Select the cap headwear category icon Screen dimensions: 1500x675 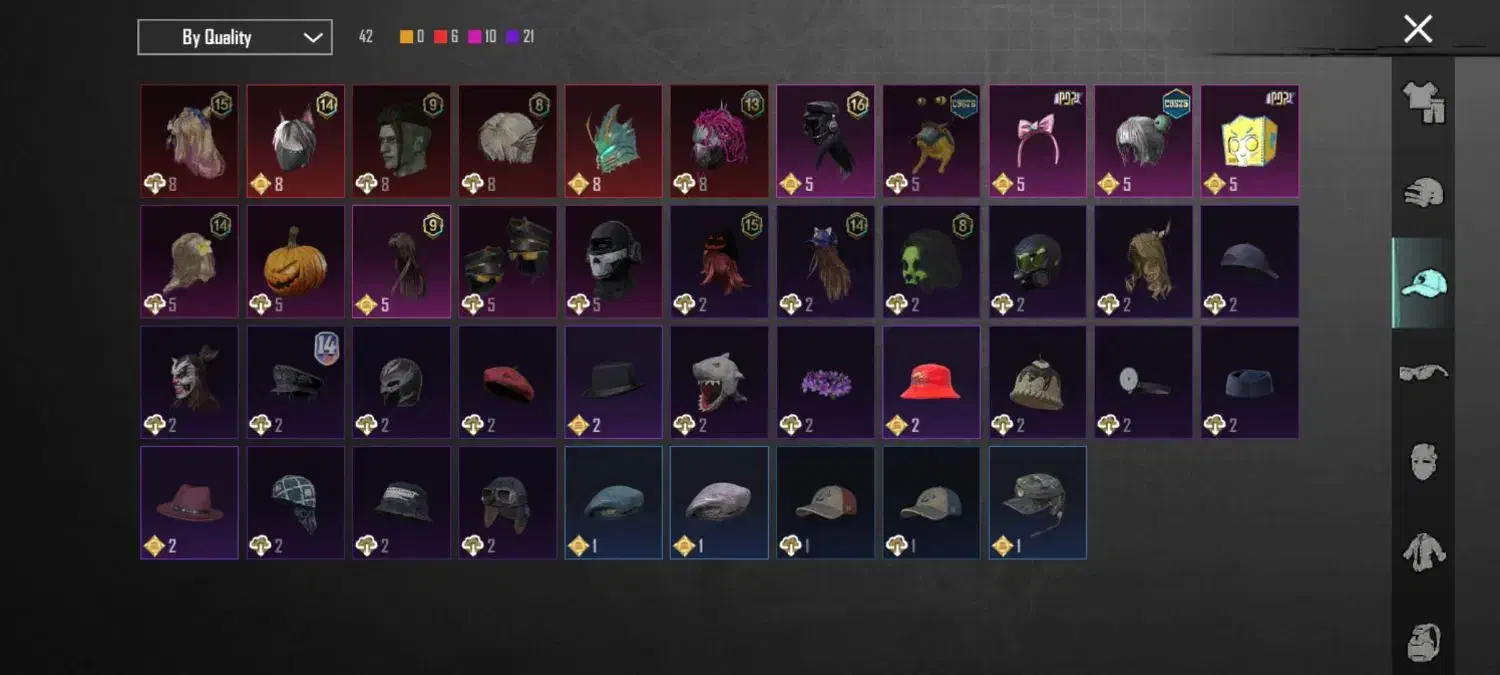click(1424, 283)
